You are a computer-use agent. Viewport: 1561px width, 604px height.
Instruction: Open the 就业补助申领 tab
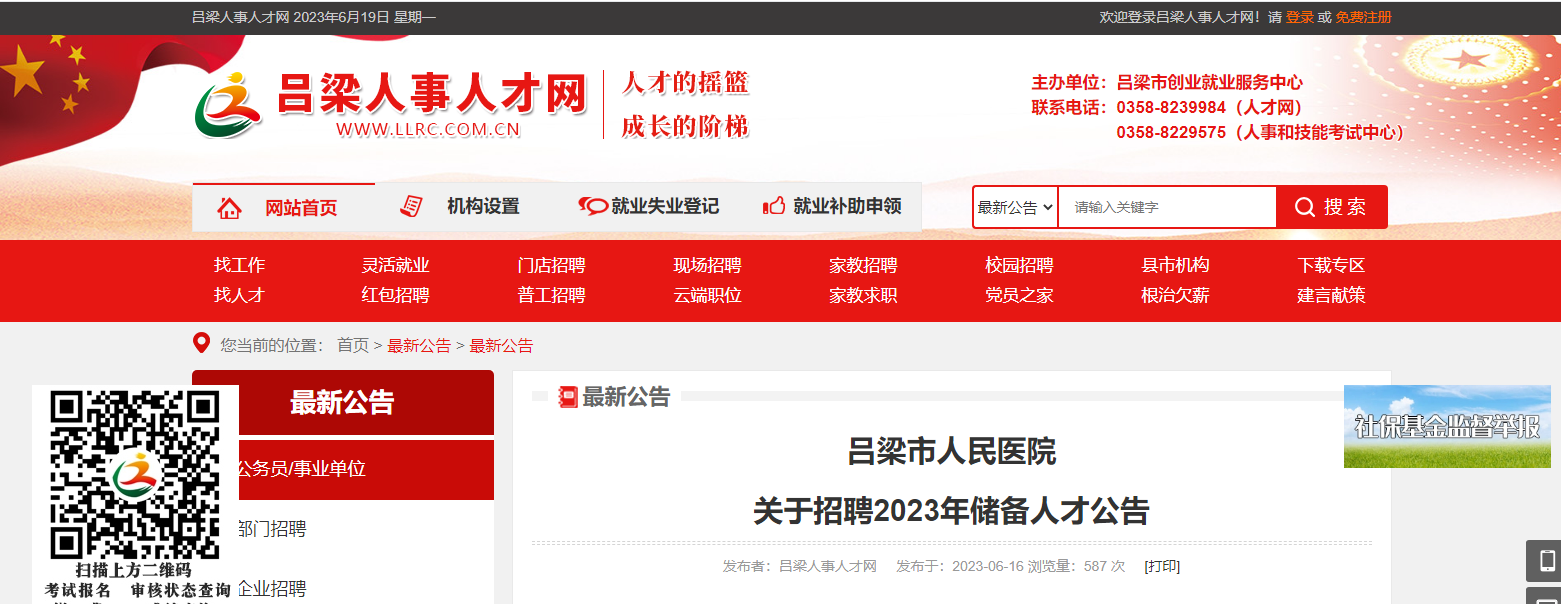coord(831,207)
